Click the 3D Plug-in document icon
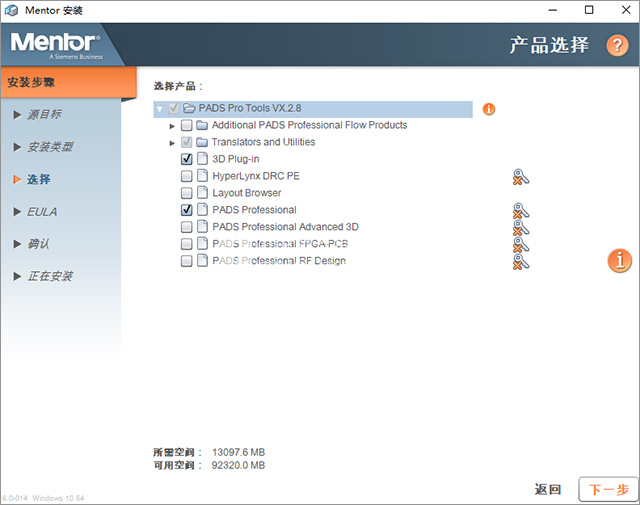Image resolution: width=640 pixels, height=505 pixels. tap(202, 159)
